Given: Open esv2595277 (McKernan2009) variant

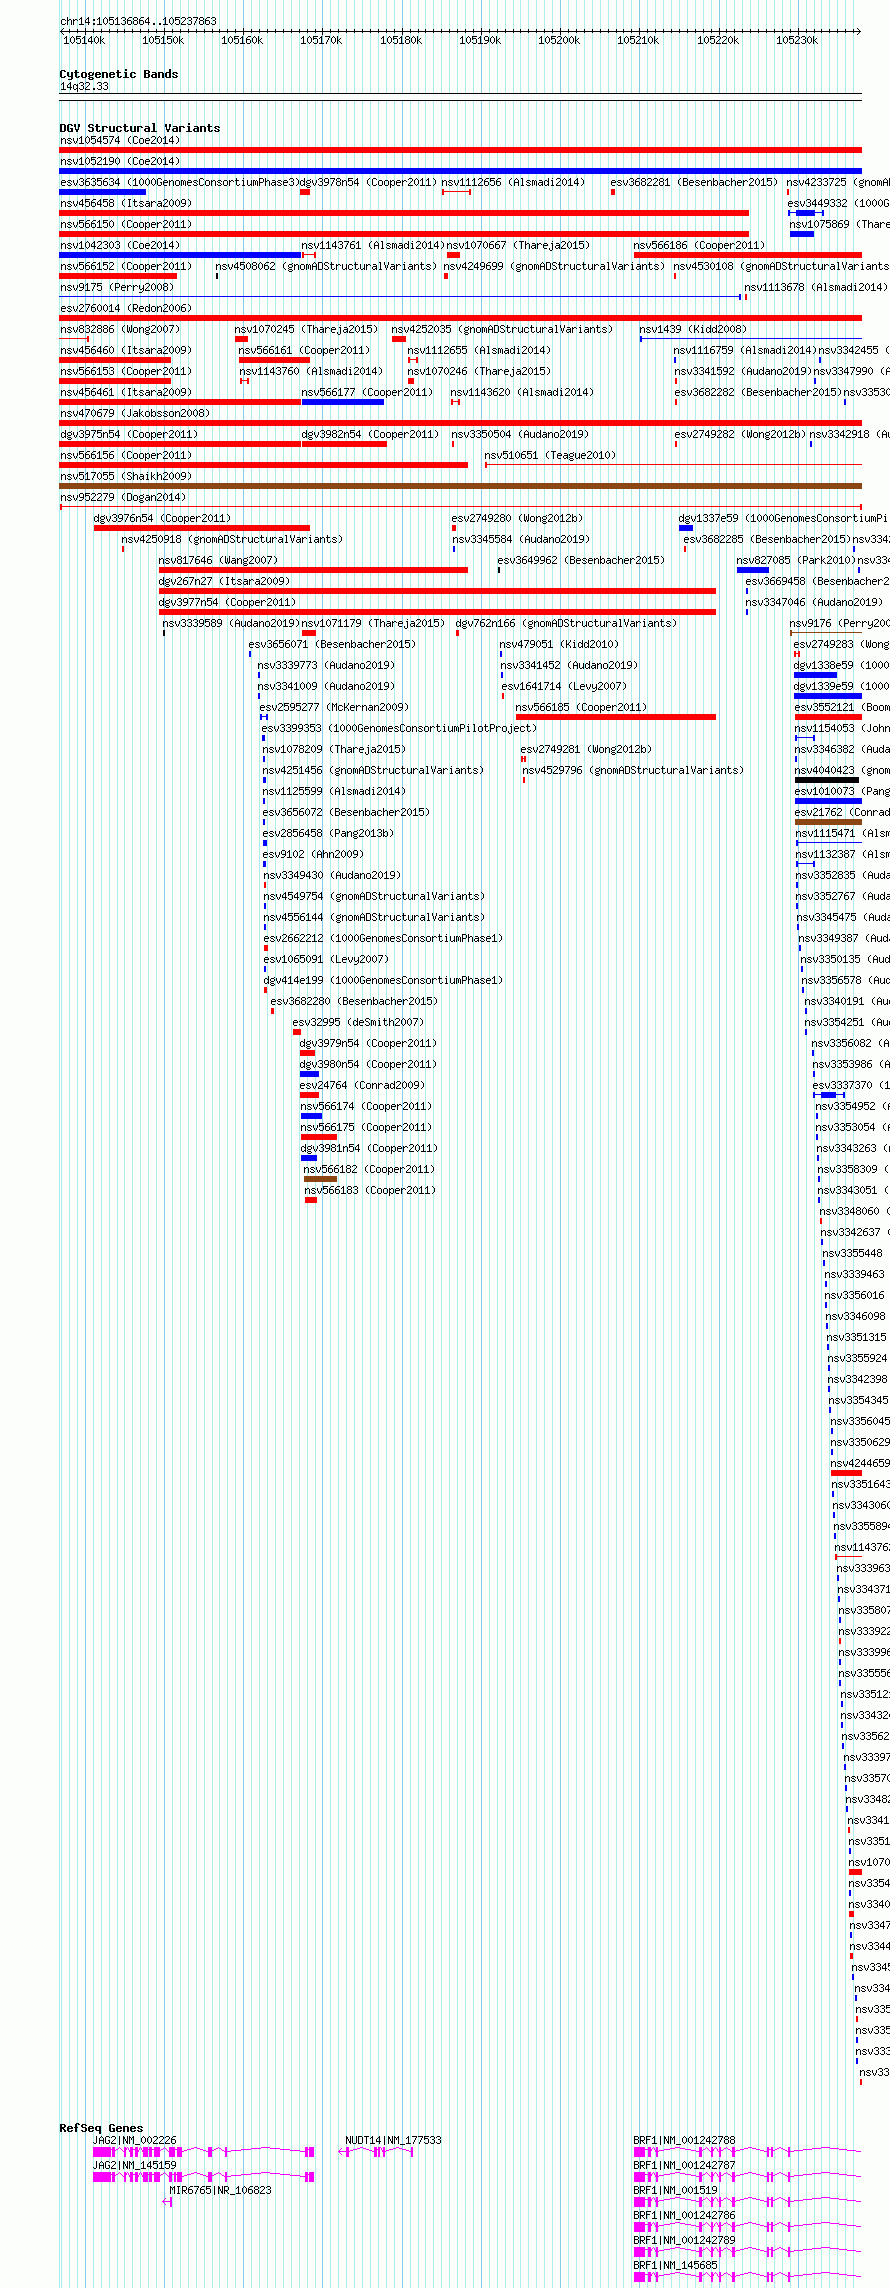Looking at the screenshot, I should tap(335, 707).
